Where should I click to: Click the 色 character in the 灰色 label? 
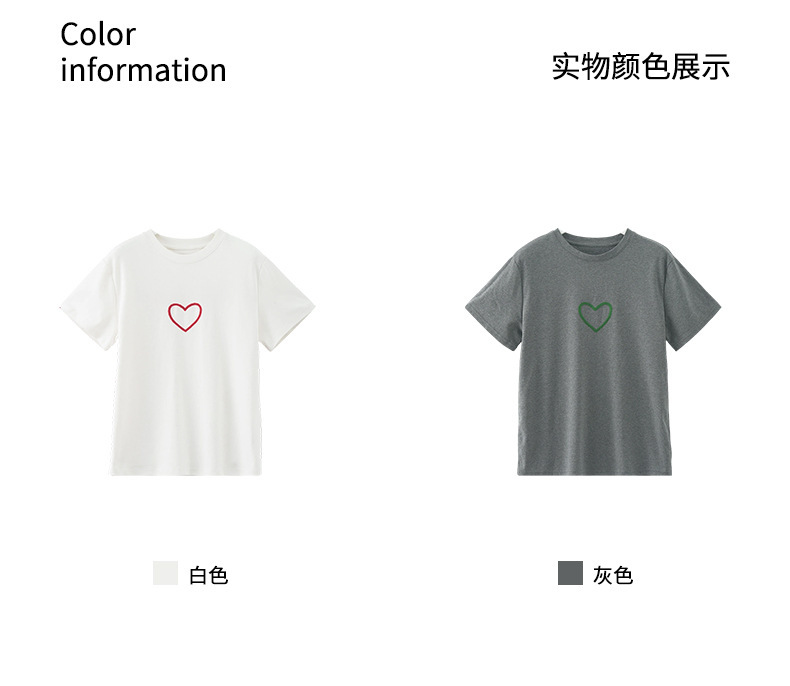pos(623,575)
